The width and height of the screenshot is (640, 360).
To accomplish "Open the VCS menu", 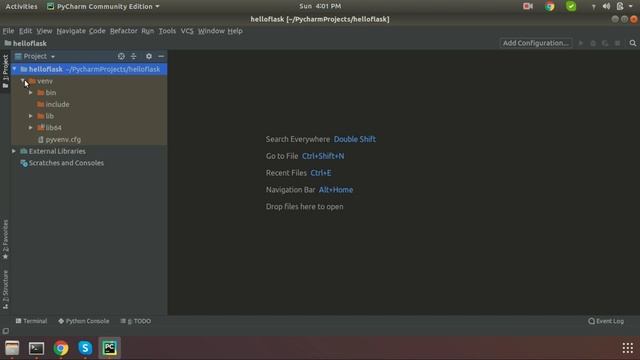I will [x=187, y=31].
